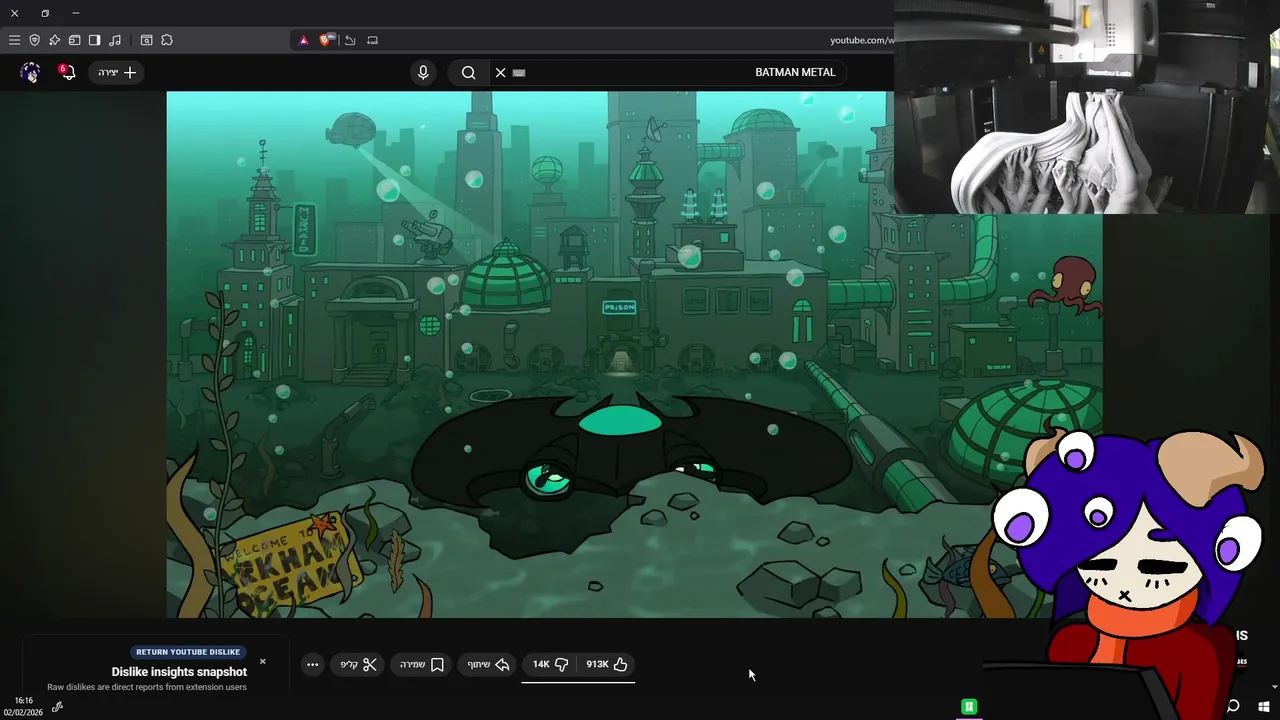Open the YouTube account avatar

30,72
